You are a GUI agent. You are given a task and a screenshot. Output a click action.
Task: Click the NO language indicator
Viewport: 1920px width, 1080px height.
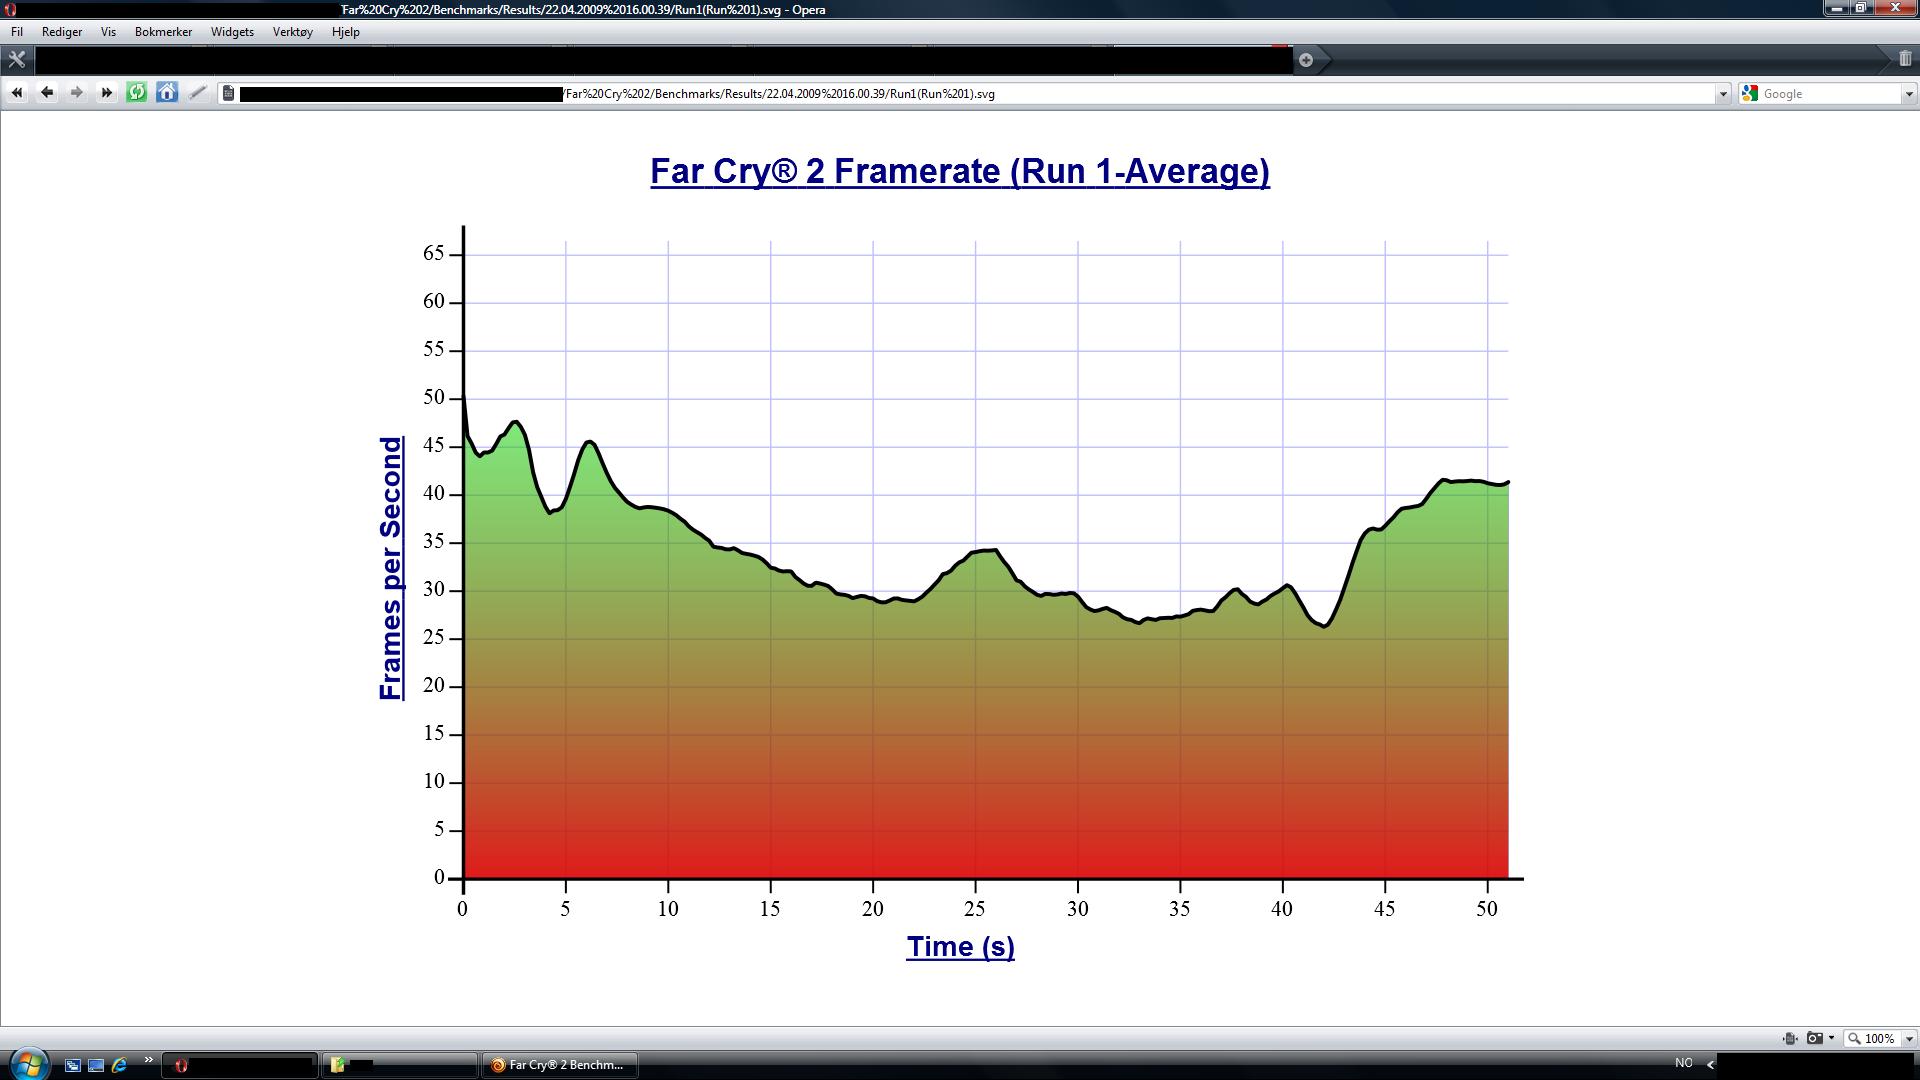[1684, 1063]
